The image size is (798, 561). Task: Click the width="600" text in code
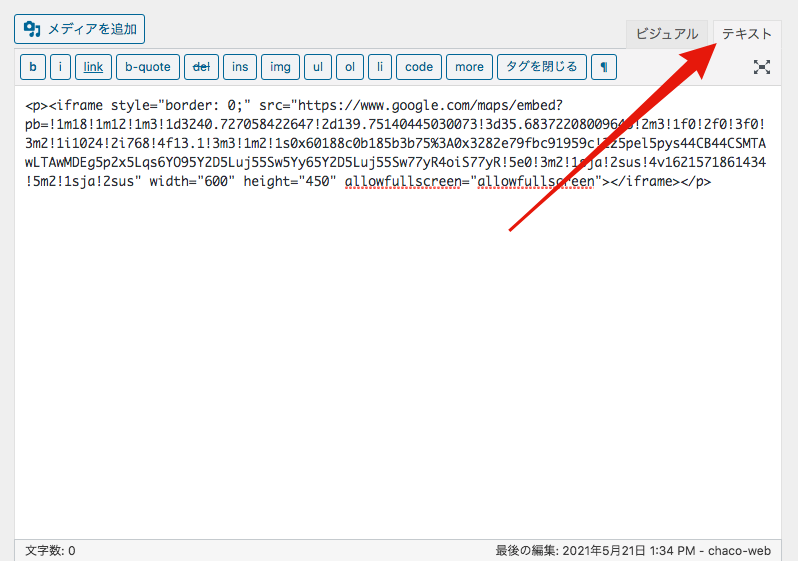click(192, 181)
